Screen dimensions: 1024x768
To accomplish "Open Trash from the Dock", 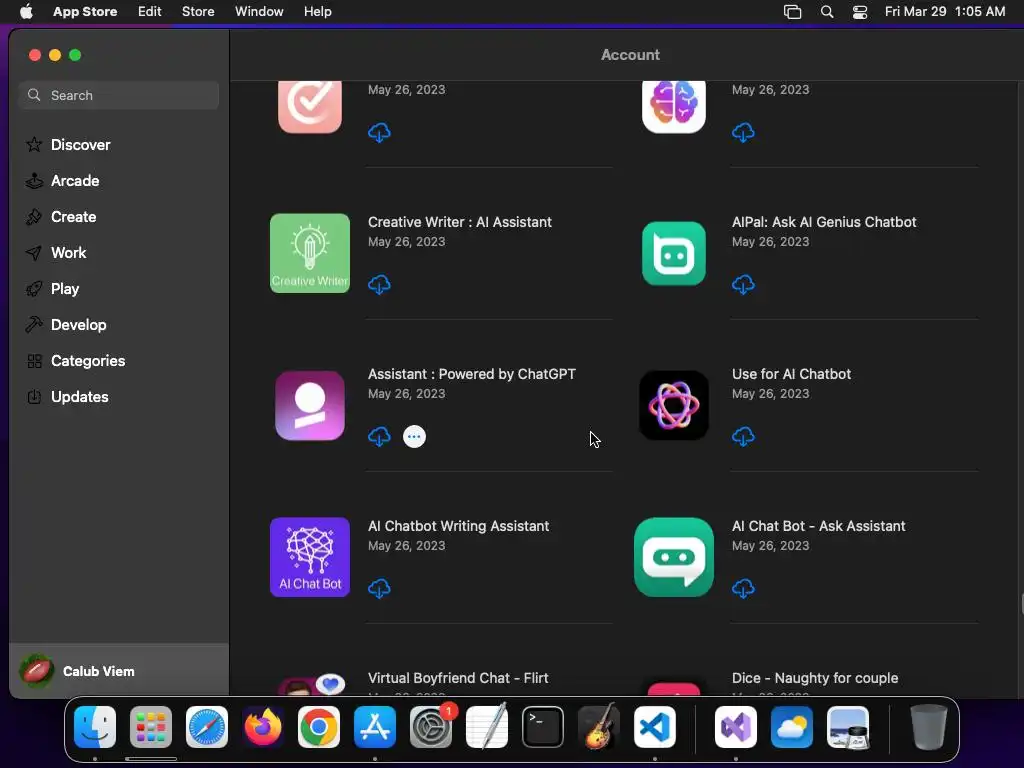I will pyautogui.click(x=929, y=727).
